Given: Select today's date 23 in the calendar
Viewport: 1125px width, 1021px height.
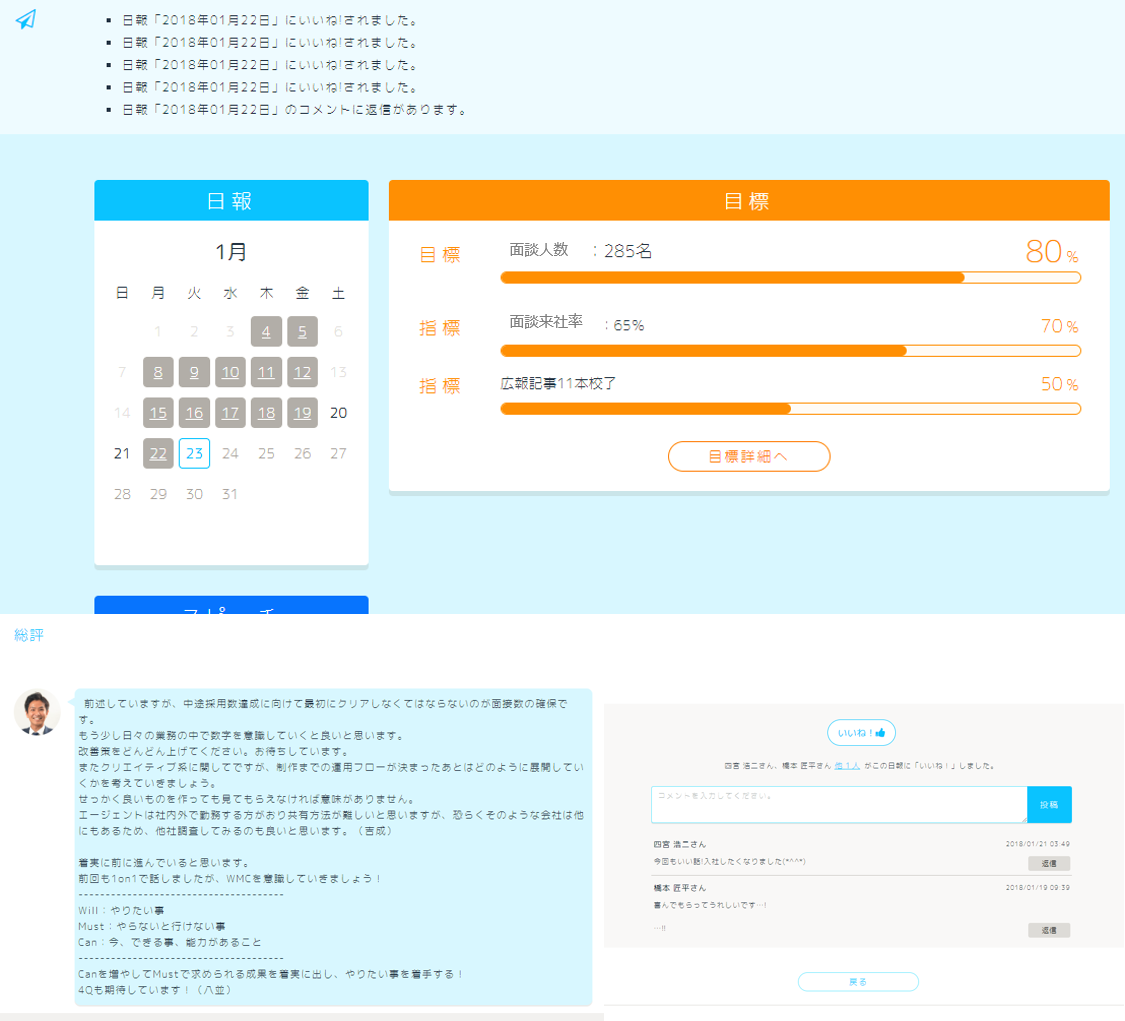Looking at the screenshot, I should click(194, 453).
